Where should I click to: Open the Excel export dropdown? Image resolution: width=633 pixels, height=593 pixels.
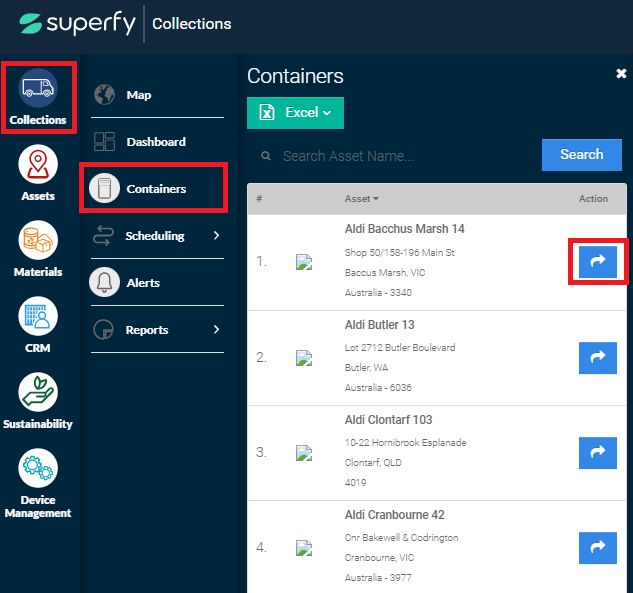[x=296, y=113]
